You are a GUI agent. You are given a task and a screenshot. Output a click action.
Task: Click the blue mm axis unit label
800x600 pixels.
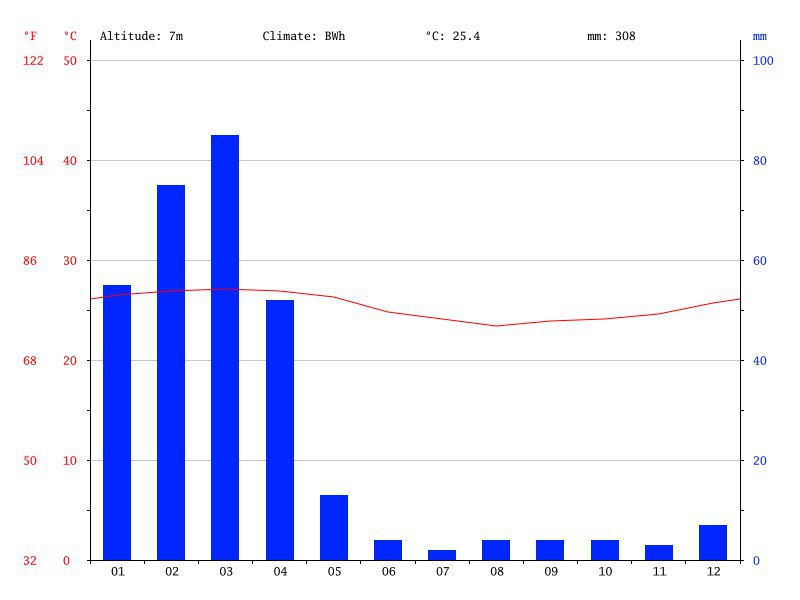(x=760, y=37)
